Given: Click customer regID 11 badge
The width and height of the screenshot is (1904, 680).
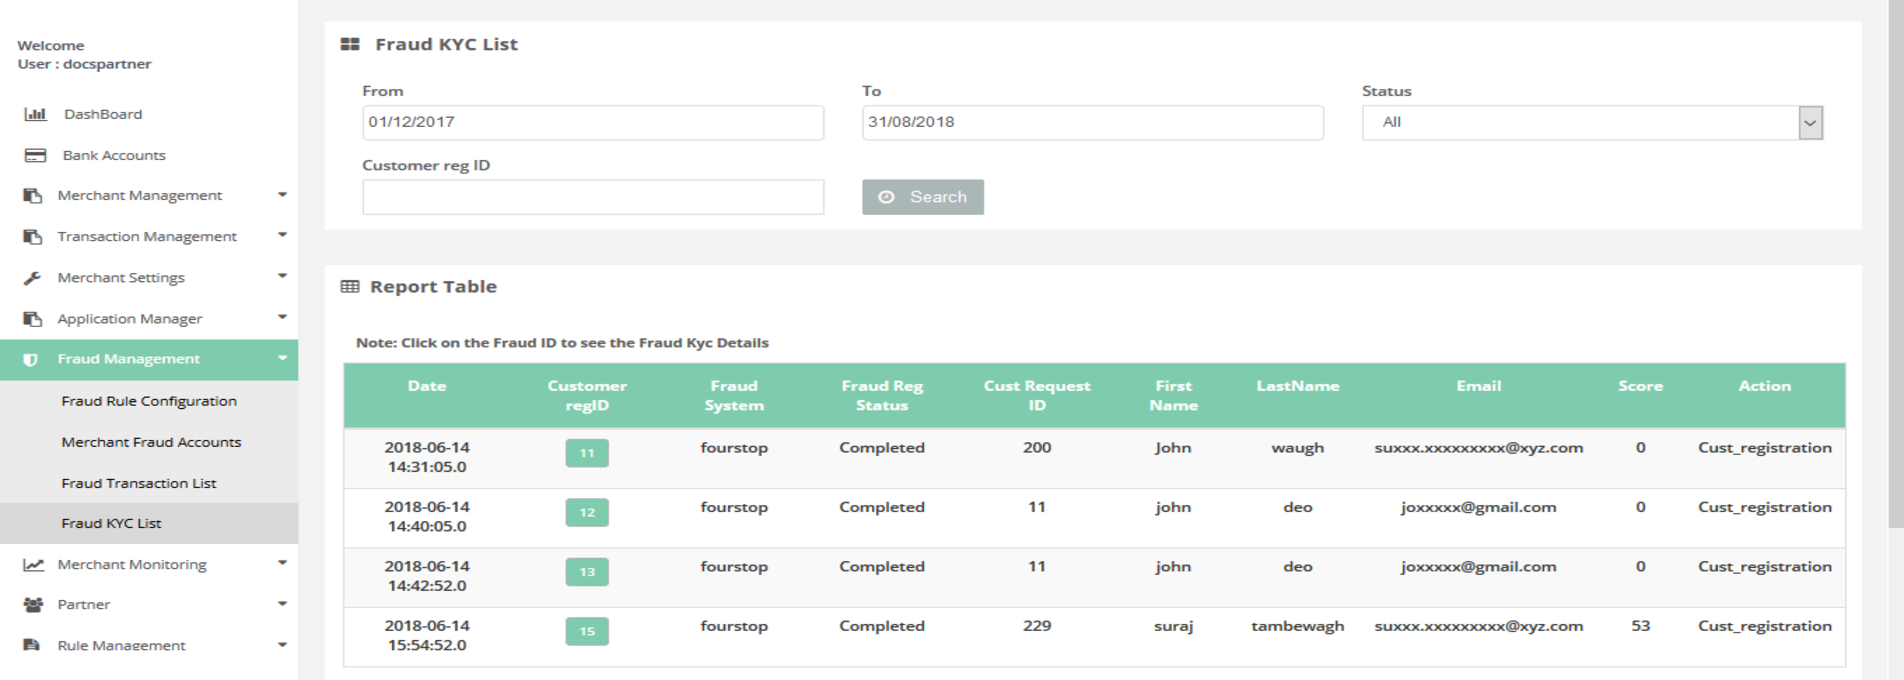Looking at the screenshot, I should (x=587, y=453).
